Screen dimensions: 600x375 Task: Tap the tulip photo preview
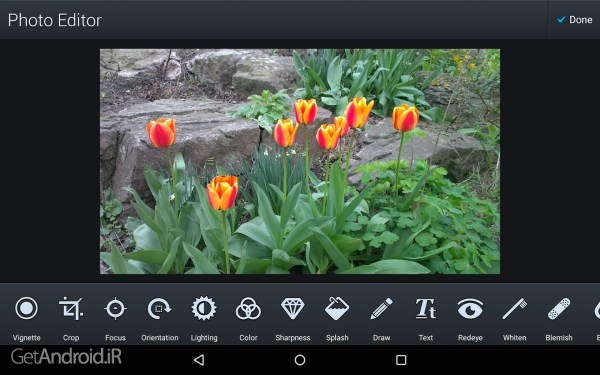[x=300, y=161]
